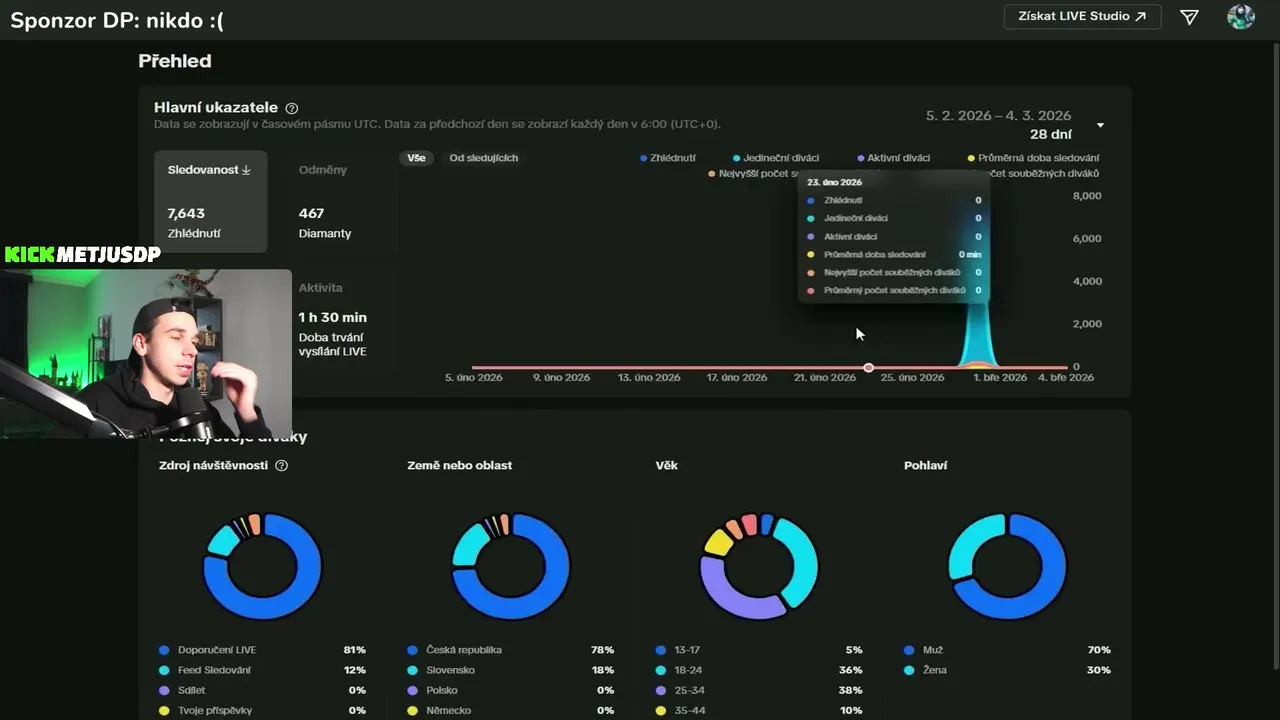Toggle the 'Jedineční diváci' legend series
1280x720 pixels.
click(776, 158)
